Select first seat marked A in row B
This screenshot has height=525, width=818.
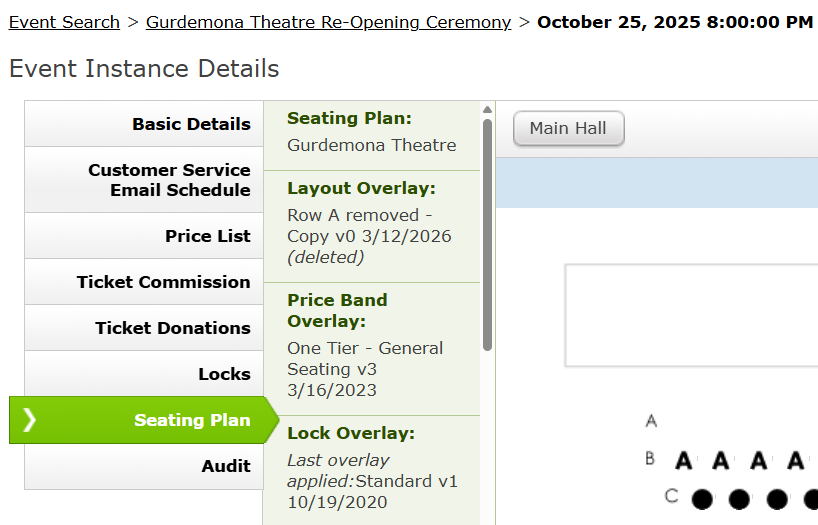(x=683, y=461)
